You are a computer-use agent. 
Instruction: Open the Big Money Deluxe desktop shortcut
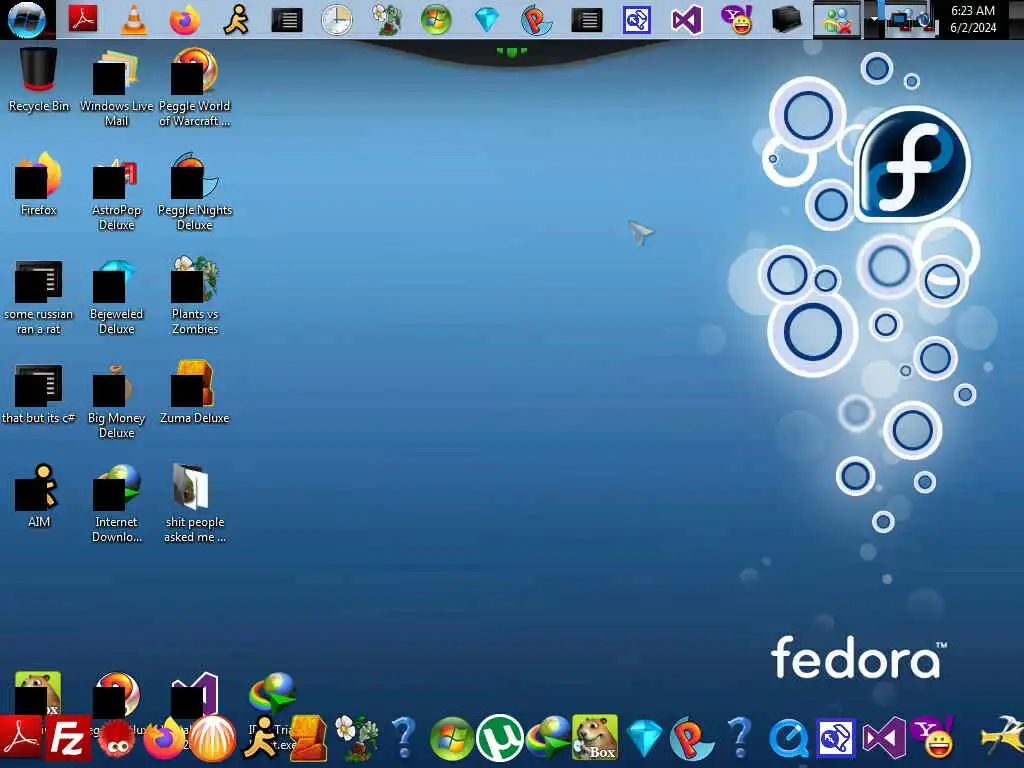[x=116, y=401]
